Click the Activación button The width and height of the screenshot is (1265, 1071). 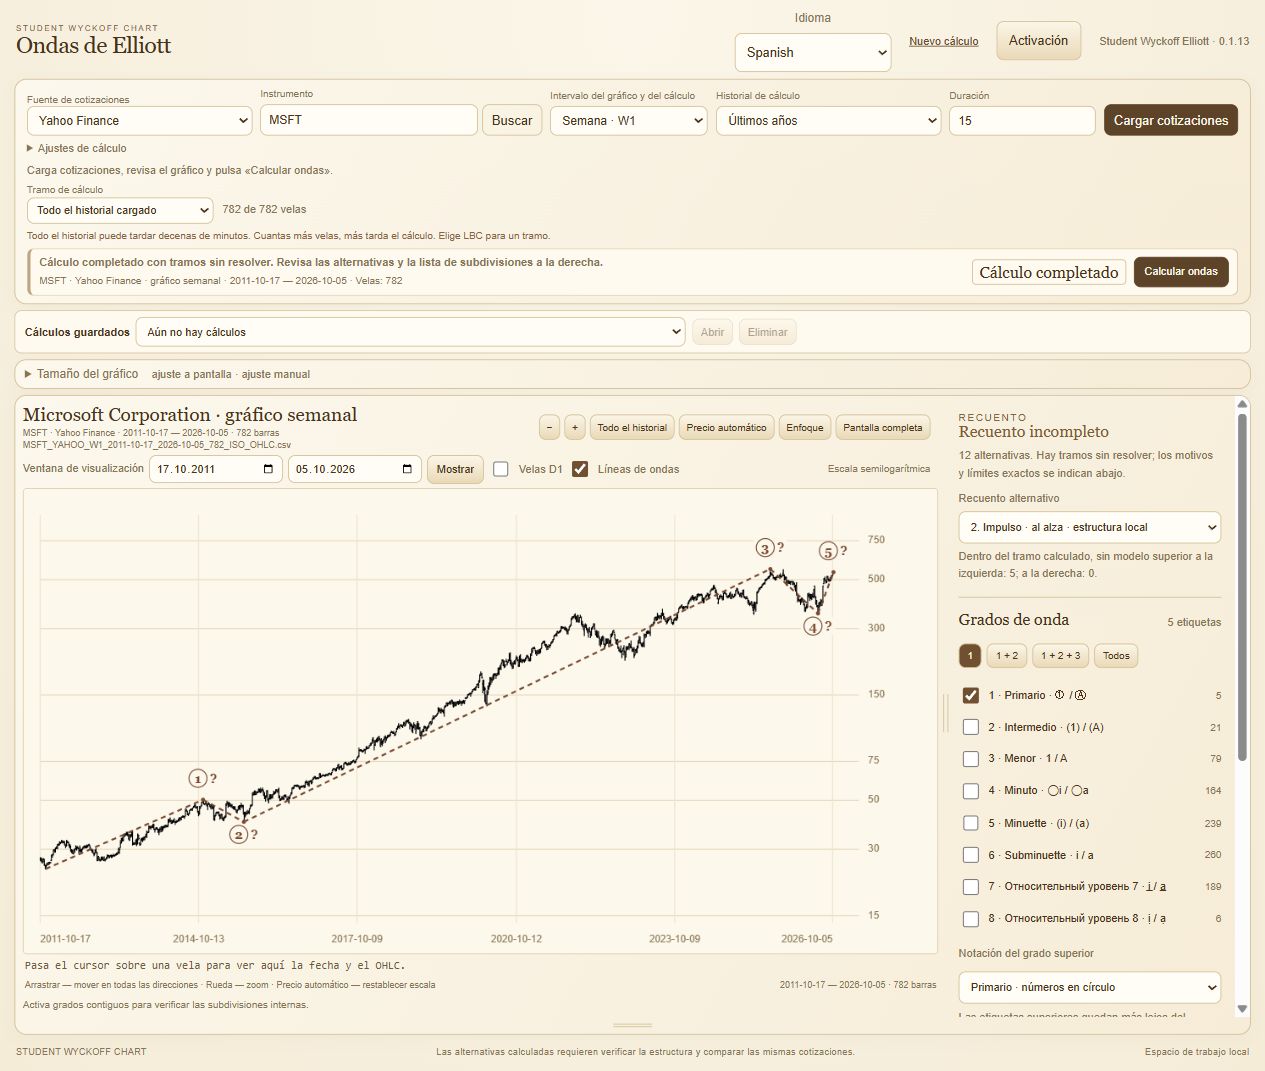pyautogui.click(x=1038, y=41)
